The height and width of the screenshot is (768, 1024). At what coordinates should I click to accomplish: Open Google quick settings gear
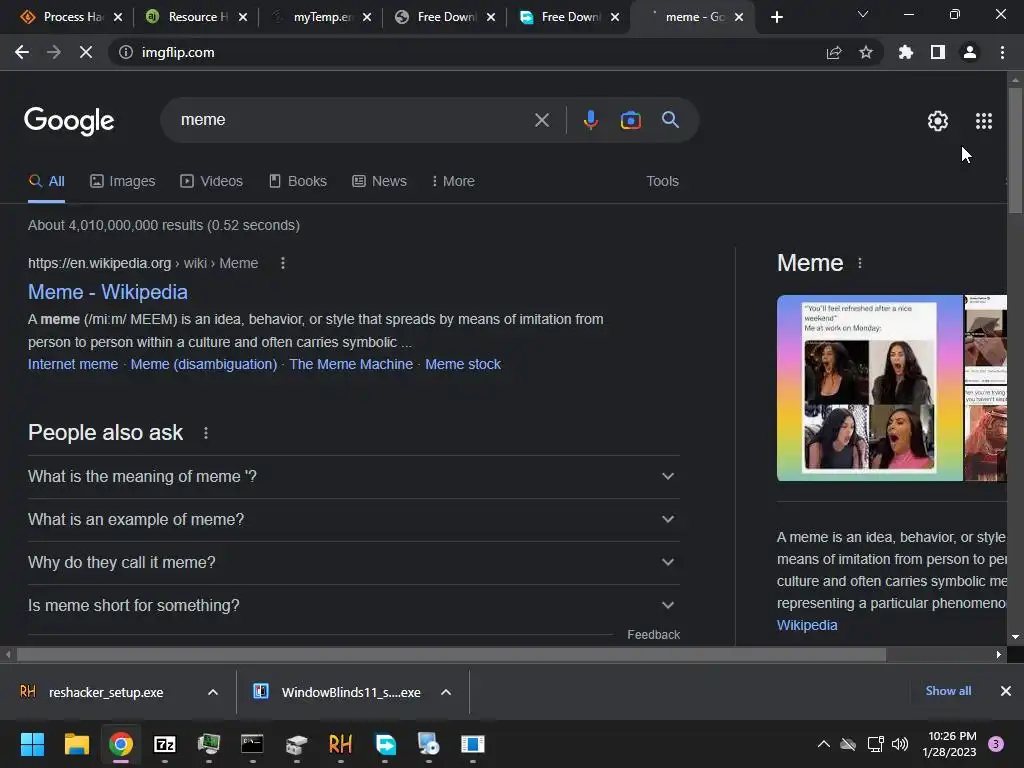938,121
